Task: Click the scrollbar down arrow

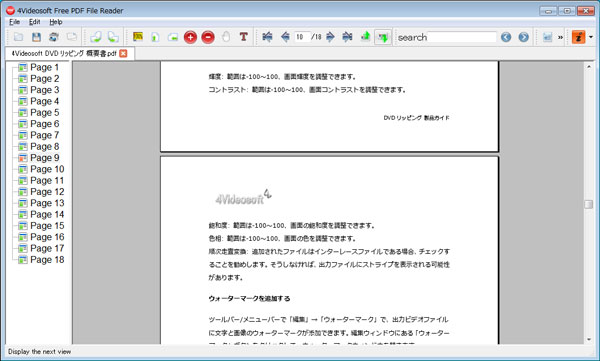Action: coord(589,339)
